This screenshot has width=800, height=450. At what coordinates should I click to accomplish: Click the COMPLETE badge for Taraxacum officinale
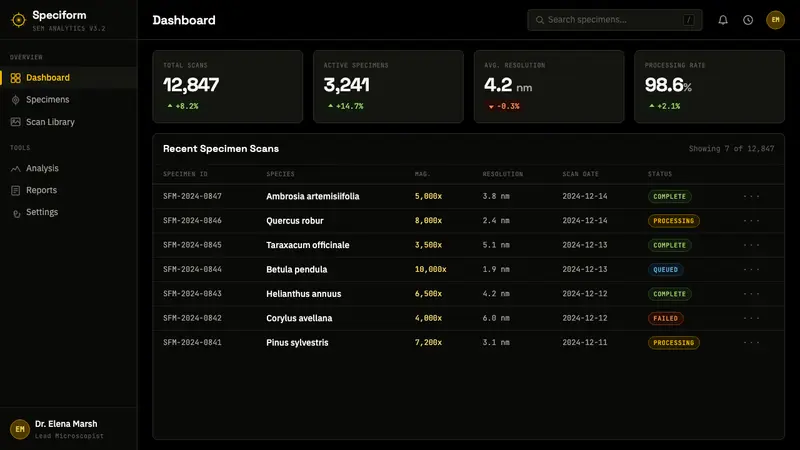click(x=669, y=245)
